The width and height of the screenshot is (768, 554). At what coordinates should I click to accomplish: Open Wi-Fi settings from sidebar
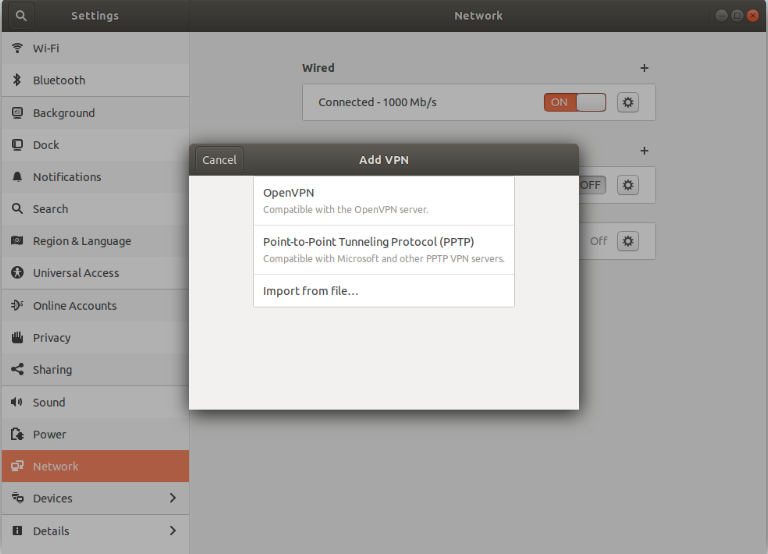pos(48,48)
